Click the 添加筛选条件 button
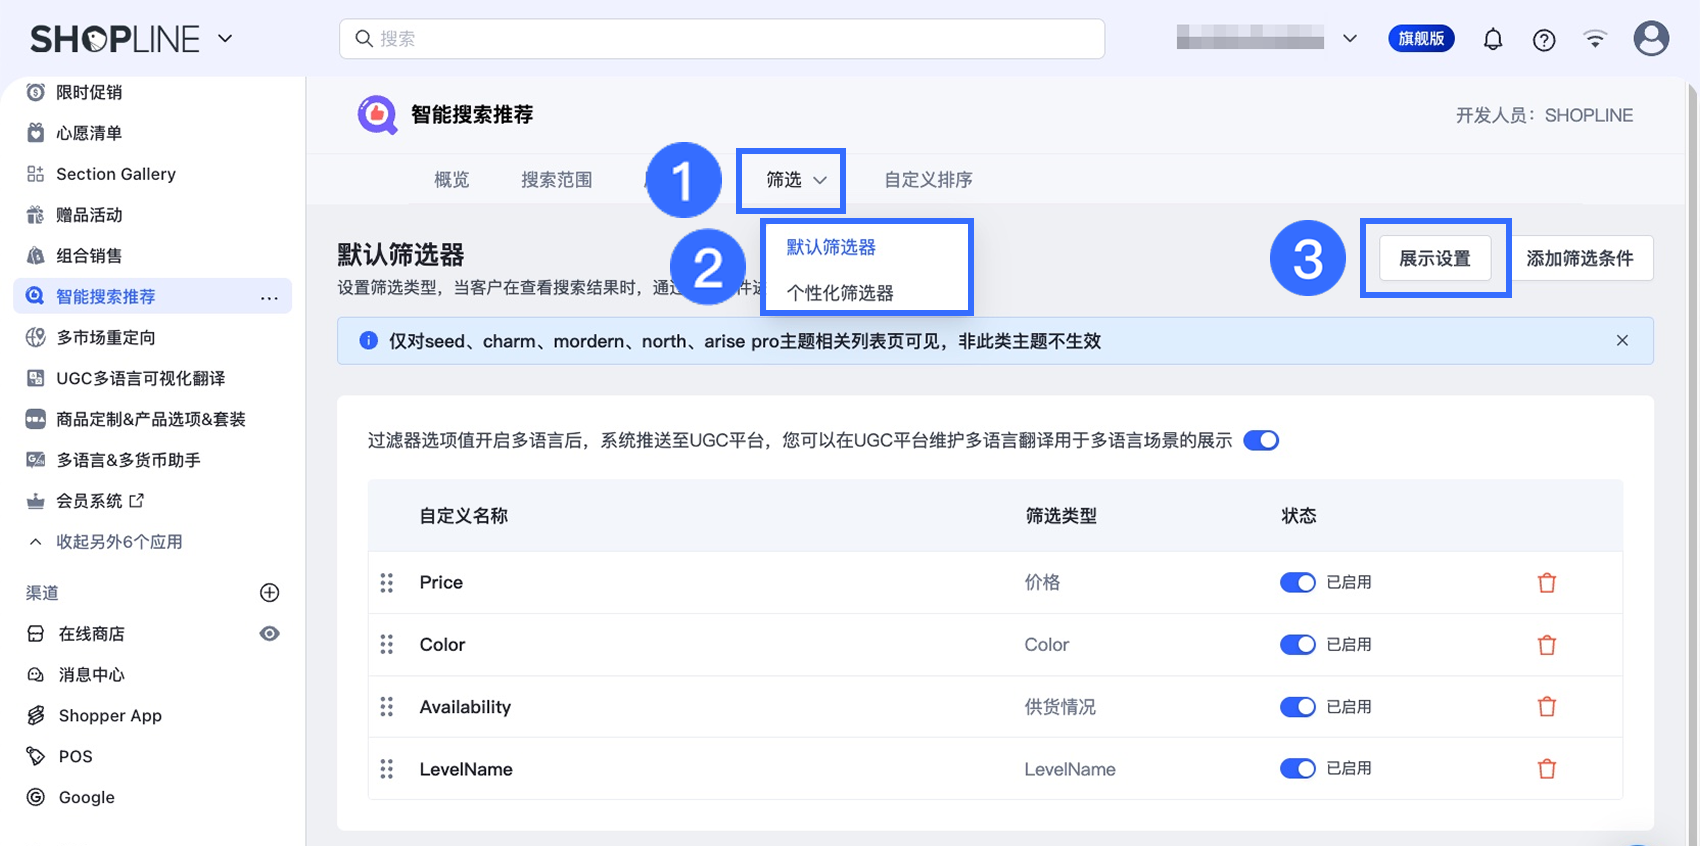The image size is (1700, 846). 1579,259
